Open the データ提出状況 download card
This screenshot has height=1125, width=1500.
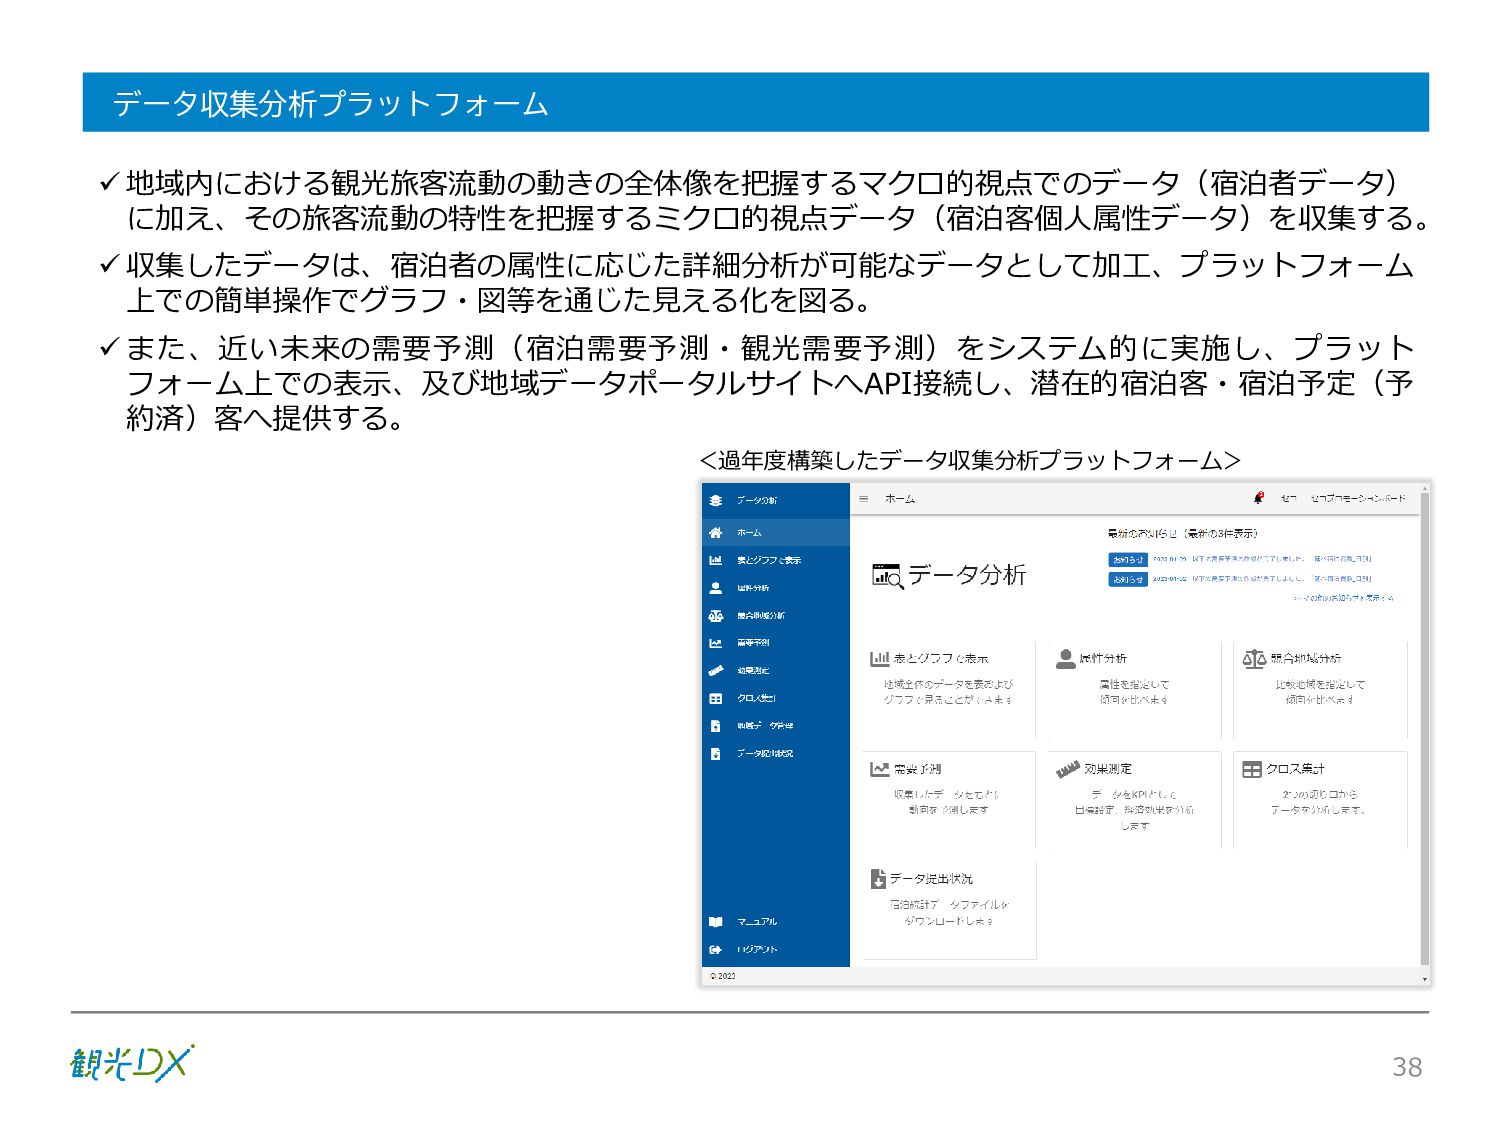(x=948, y=909)
